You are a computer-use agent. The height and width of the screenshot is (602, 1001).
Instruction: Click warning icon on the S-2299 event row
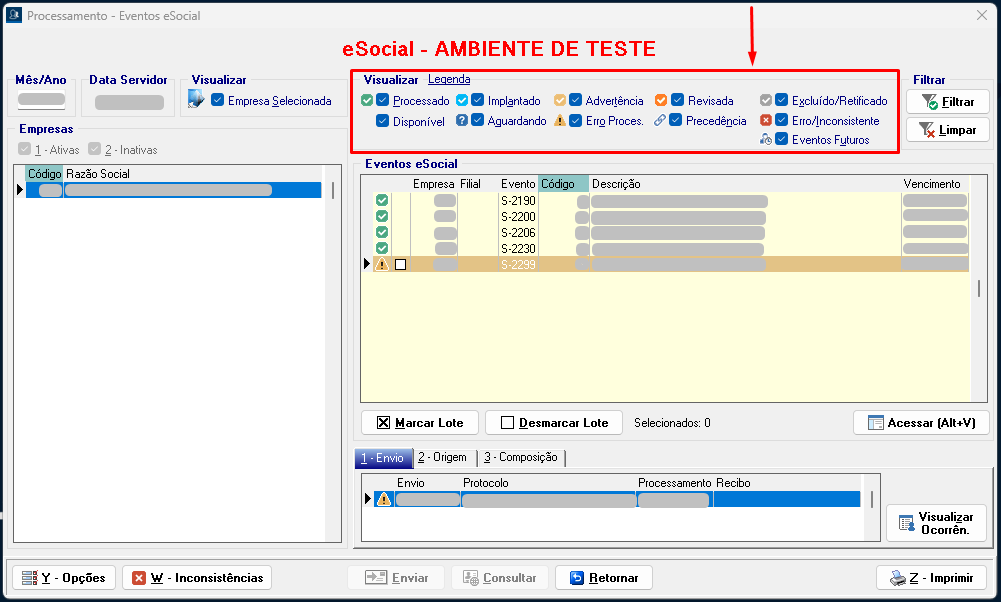(381, 265)
